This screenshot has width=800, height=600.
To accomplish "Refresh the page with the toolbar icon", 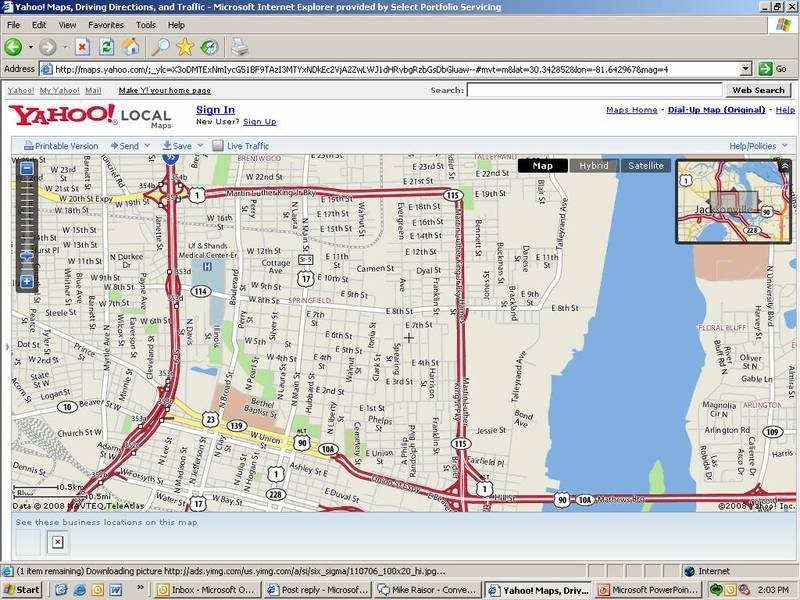I will click(x=107, y=46).
